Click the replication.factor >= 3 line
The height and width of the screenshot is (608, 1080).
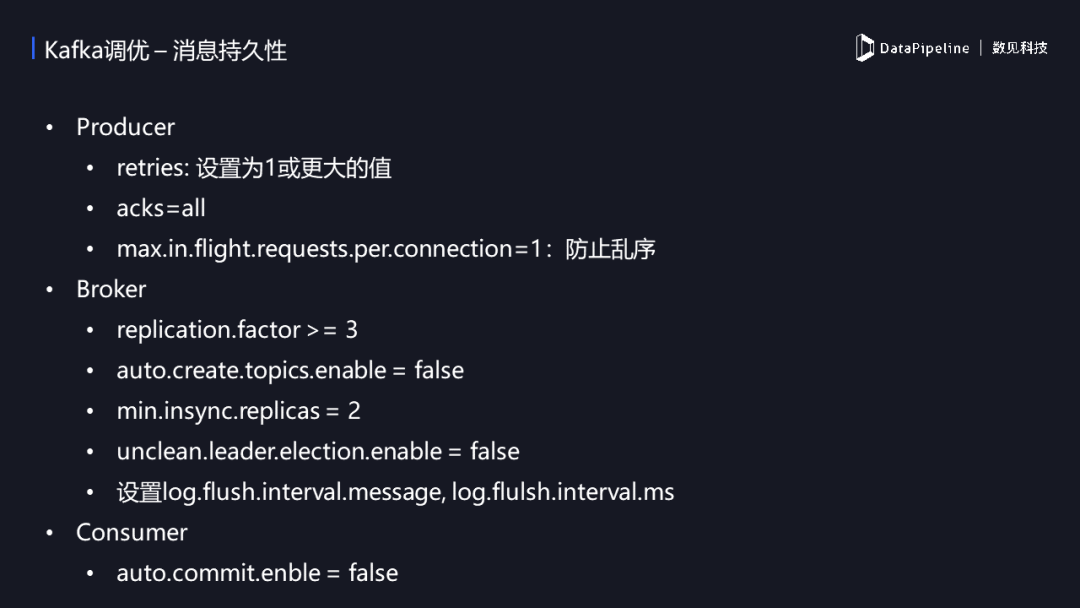point(236,330)
